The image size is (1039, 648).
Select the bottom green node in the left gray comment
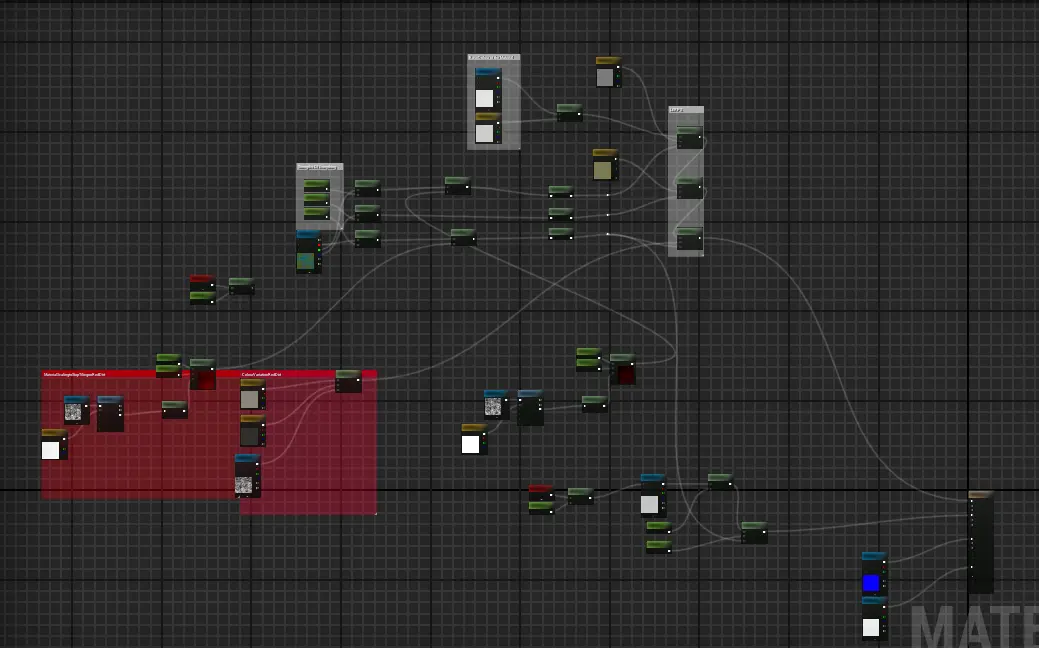pos(317,213)
